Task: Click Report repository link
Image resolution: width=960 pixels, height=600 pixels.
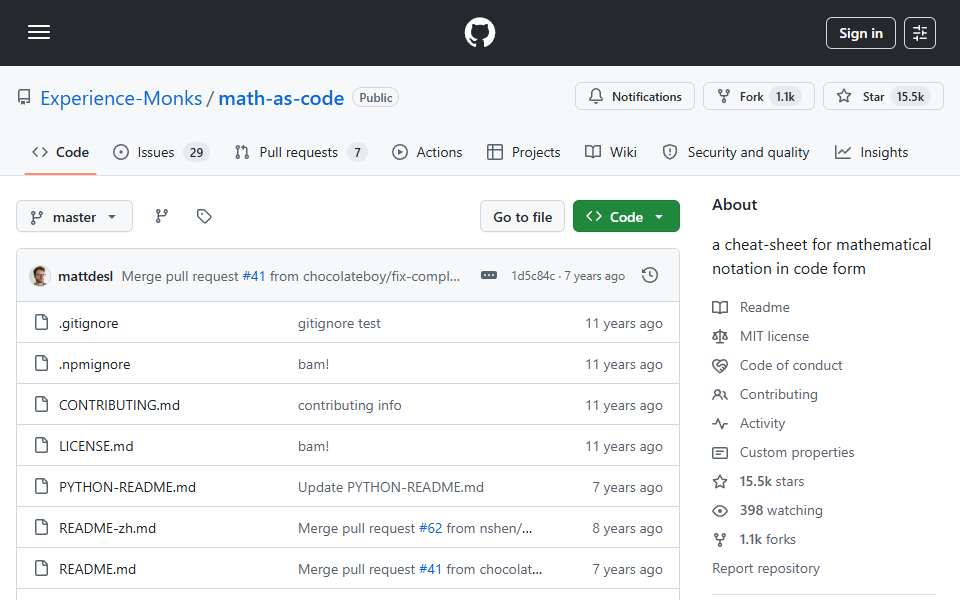Action: 765,569
